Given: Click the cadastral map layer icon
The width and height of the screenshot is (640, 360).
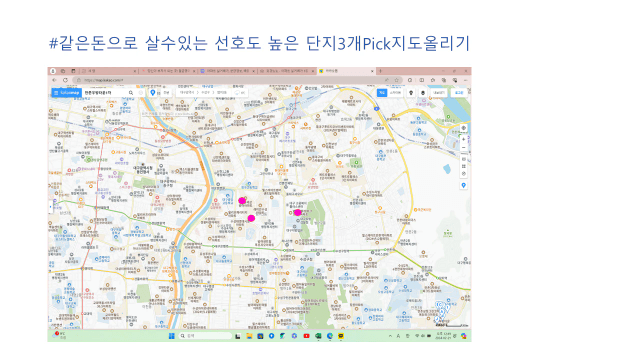Looking at the screenshot, I should (464, 159).
